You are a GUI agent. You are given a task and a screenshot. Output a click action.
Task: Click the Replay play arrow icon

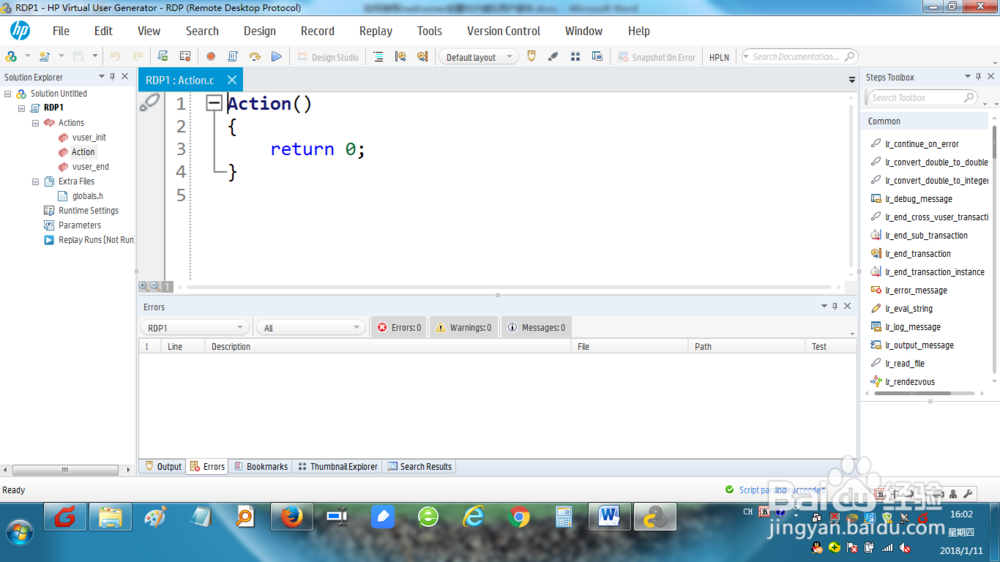[277, 57]
